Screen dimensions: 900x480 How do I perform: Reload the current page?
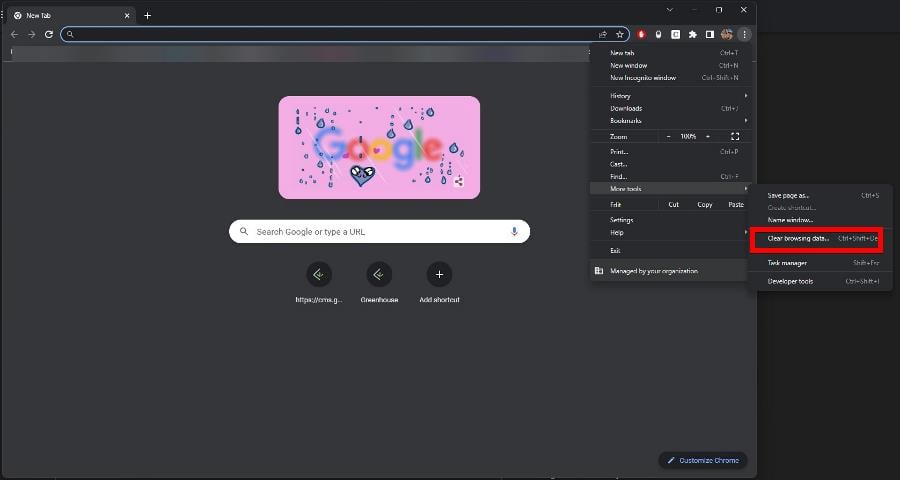point(49,34)
